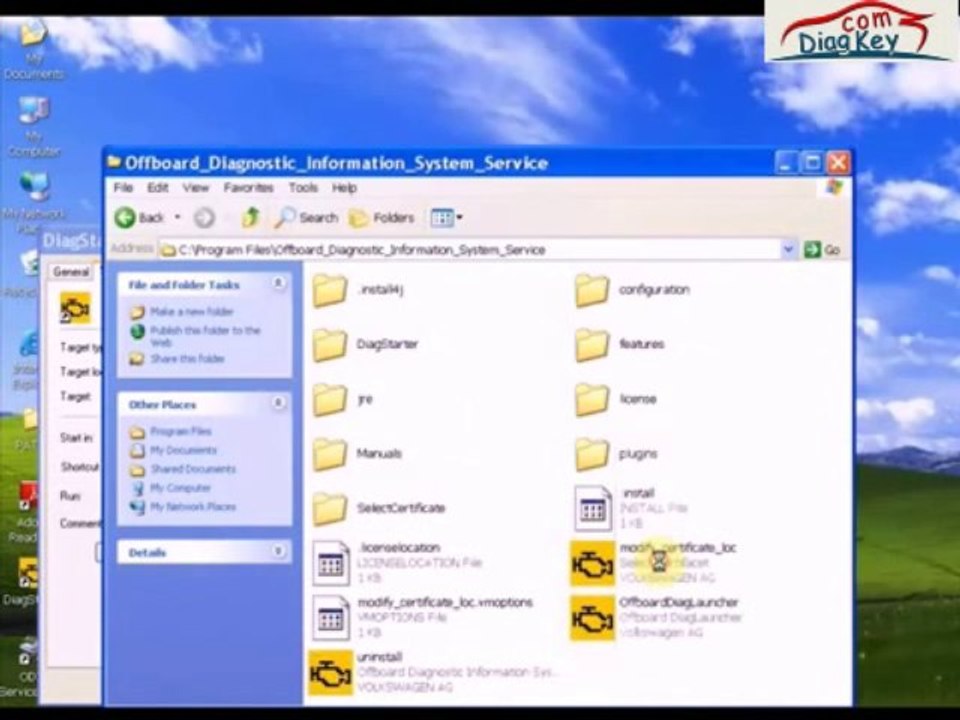960x720 pixels.
Task: Switch to General tab in DiagStarter dialog
Action: pos(71,272)
